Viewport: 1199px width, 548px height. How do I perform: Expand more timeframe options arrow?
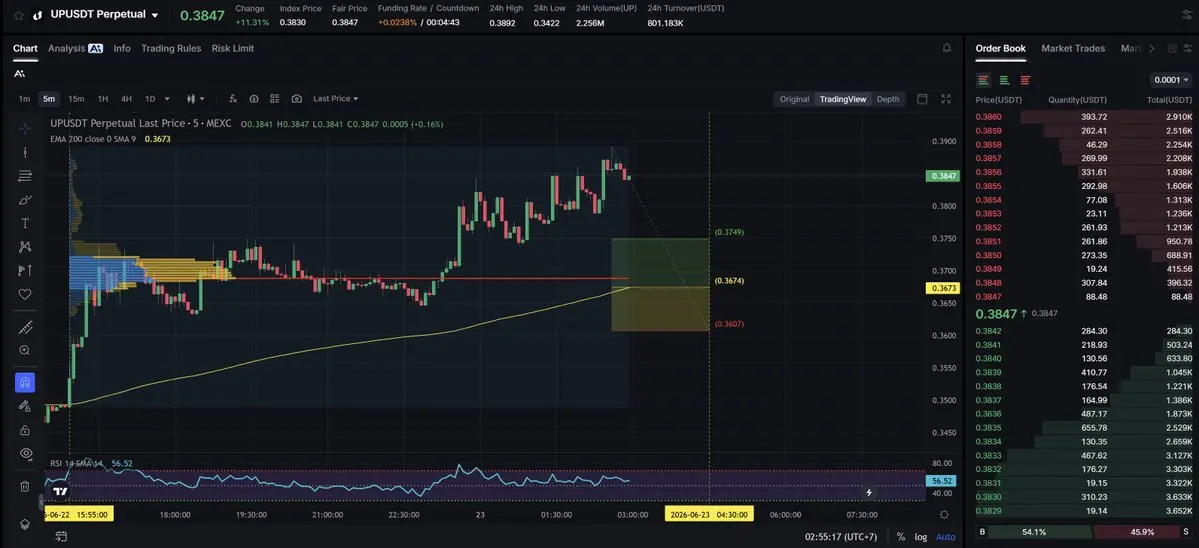[167, 99]
